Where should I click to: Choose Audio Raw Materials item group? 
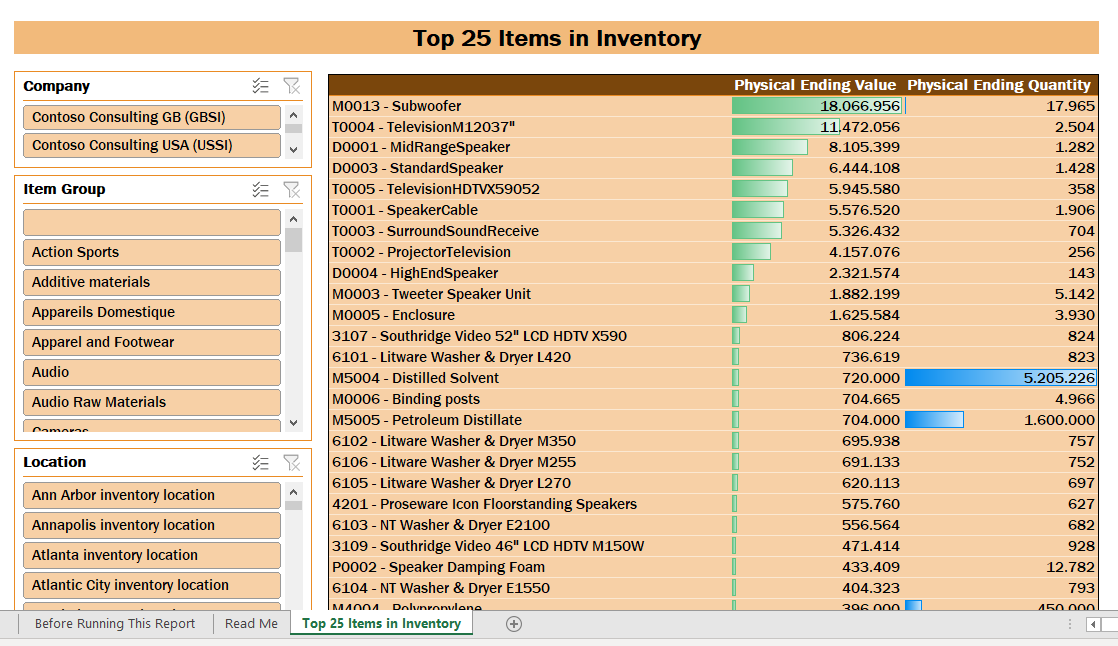tap(152, 402)
